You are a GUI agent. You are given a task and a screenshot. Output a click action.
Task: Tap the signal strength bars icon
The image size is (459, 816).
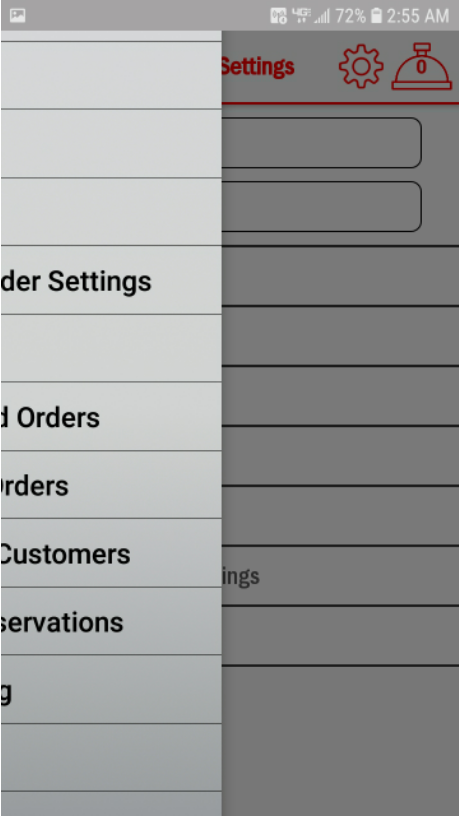[x=322, y=16]
